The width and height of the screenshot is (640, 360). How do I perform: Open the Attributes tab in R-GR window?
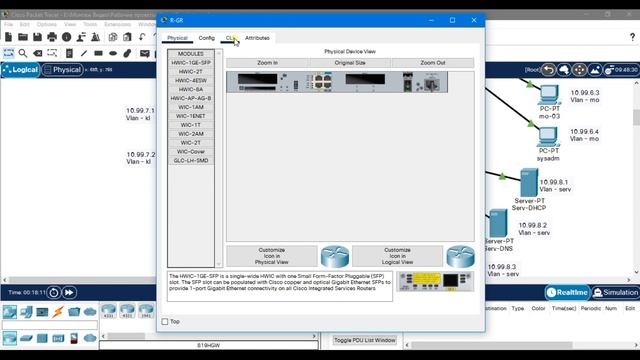[257, 38]
